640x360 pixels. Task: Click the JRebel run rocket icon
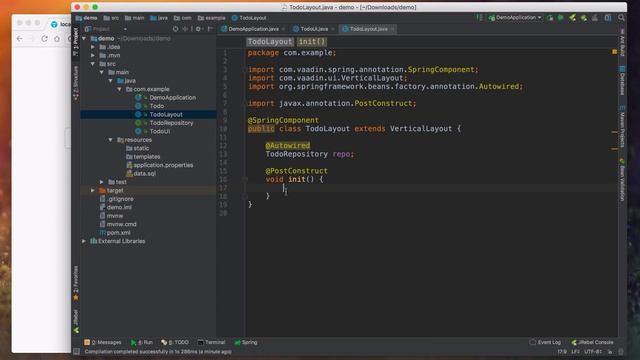click(573, 18)
